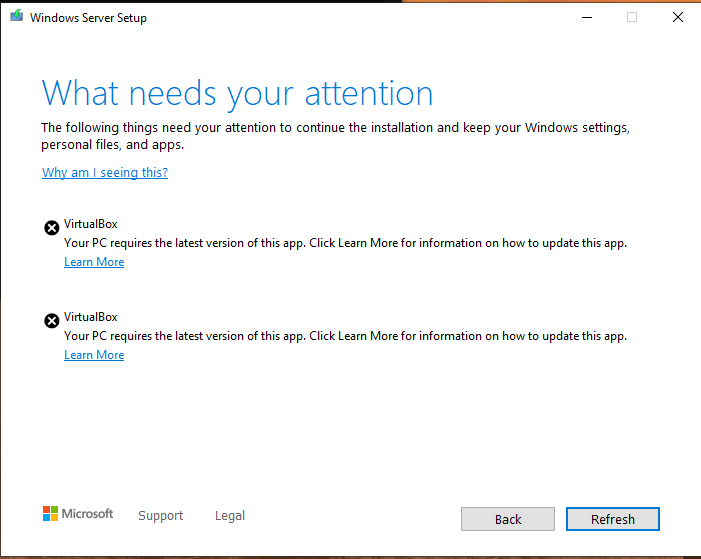Go Back to the previous setup step
The height and width of the screenshot is (559, 701).
tap(508, 519)
